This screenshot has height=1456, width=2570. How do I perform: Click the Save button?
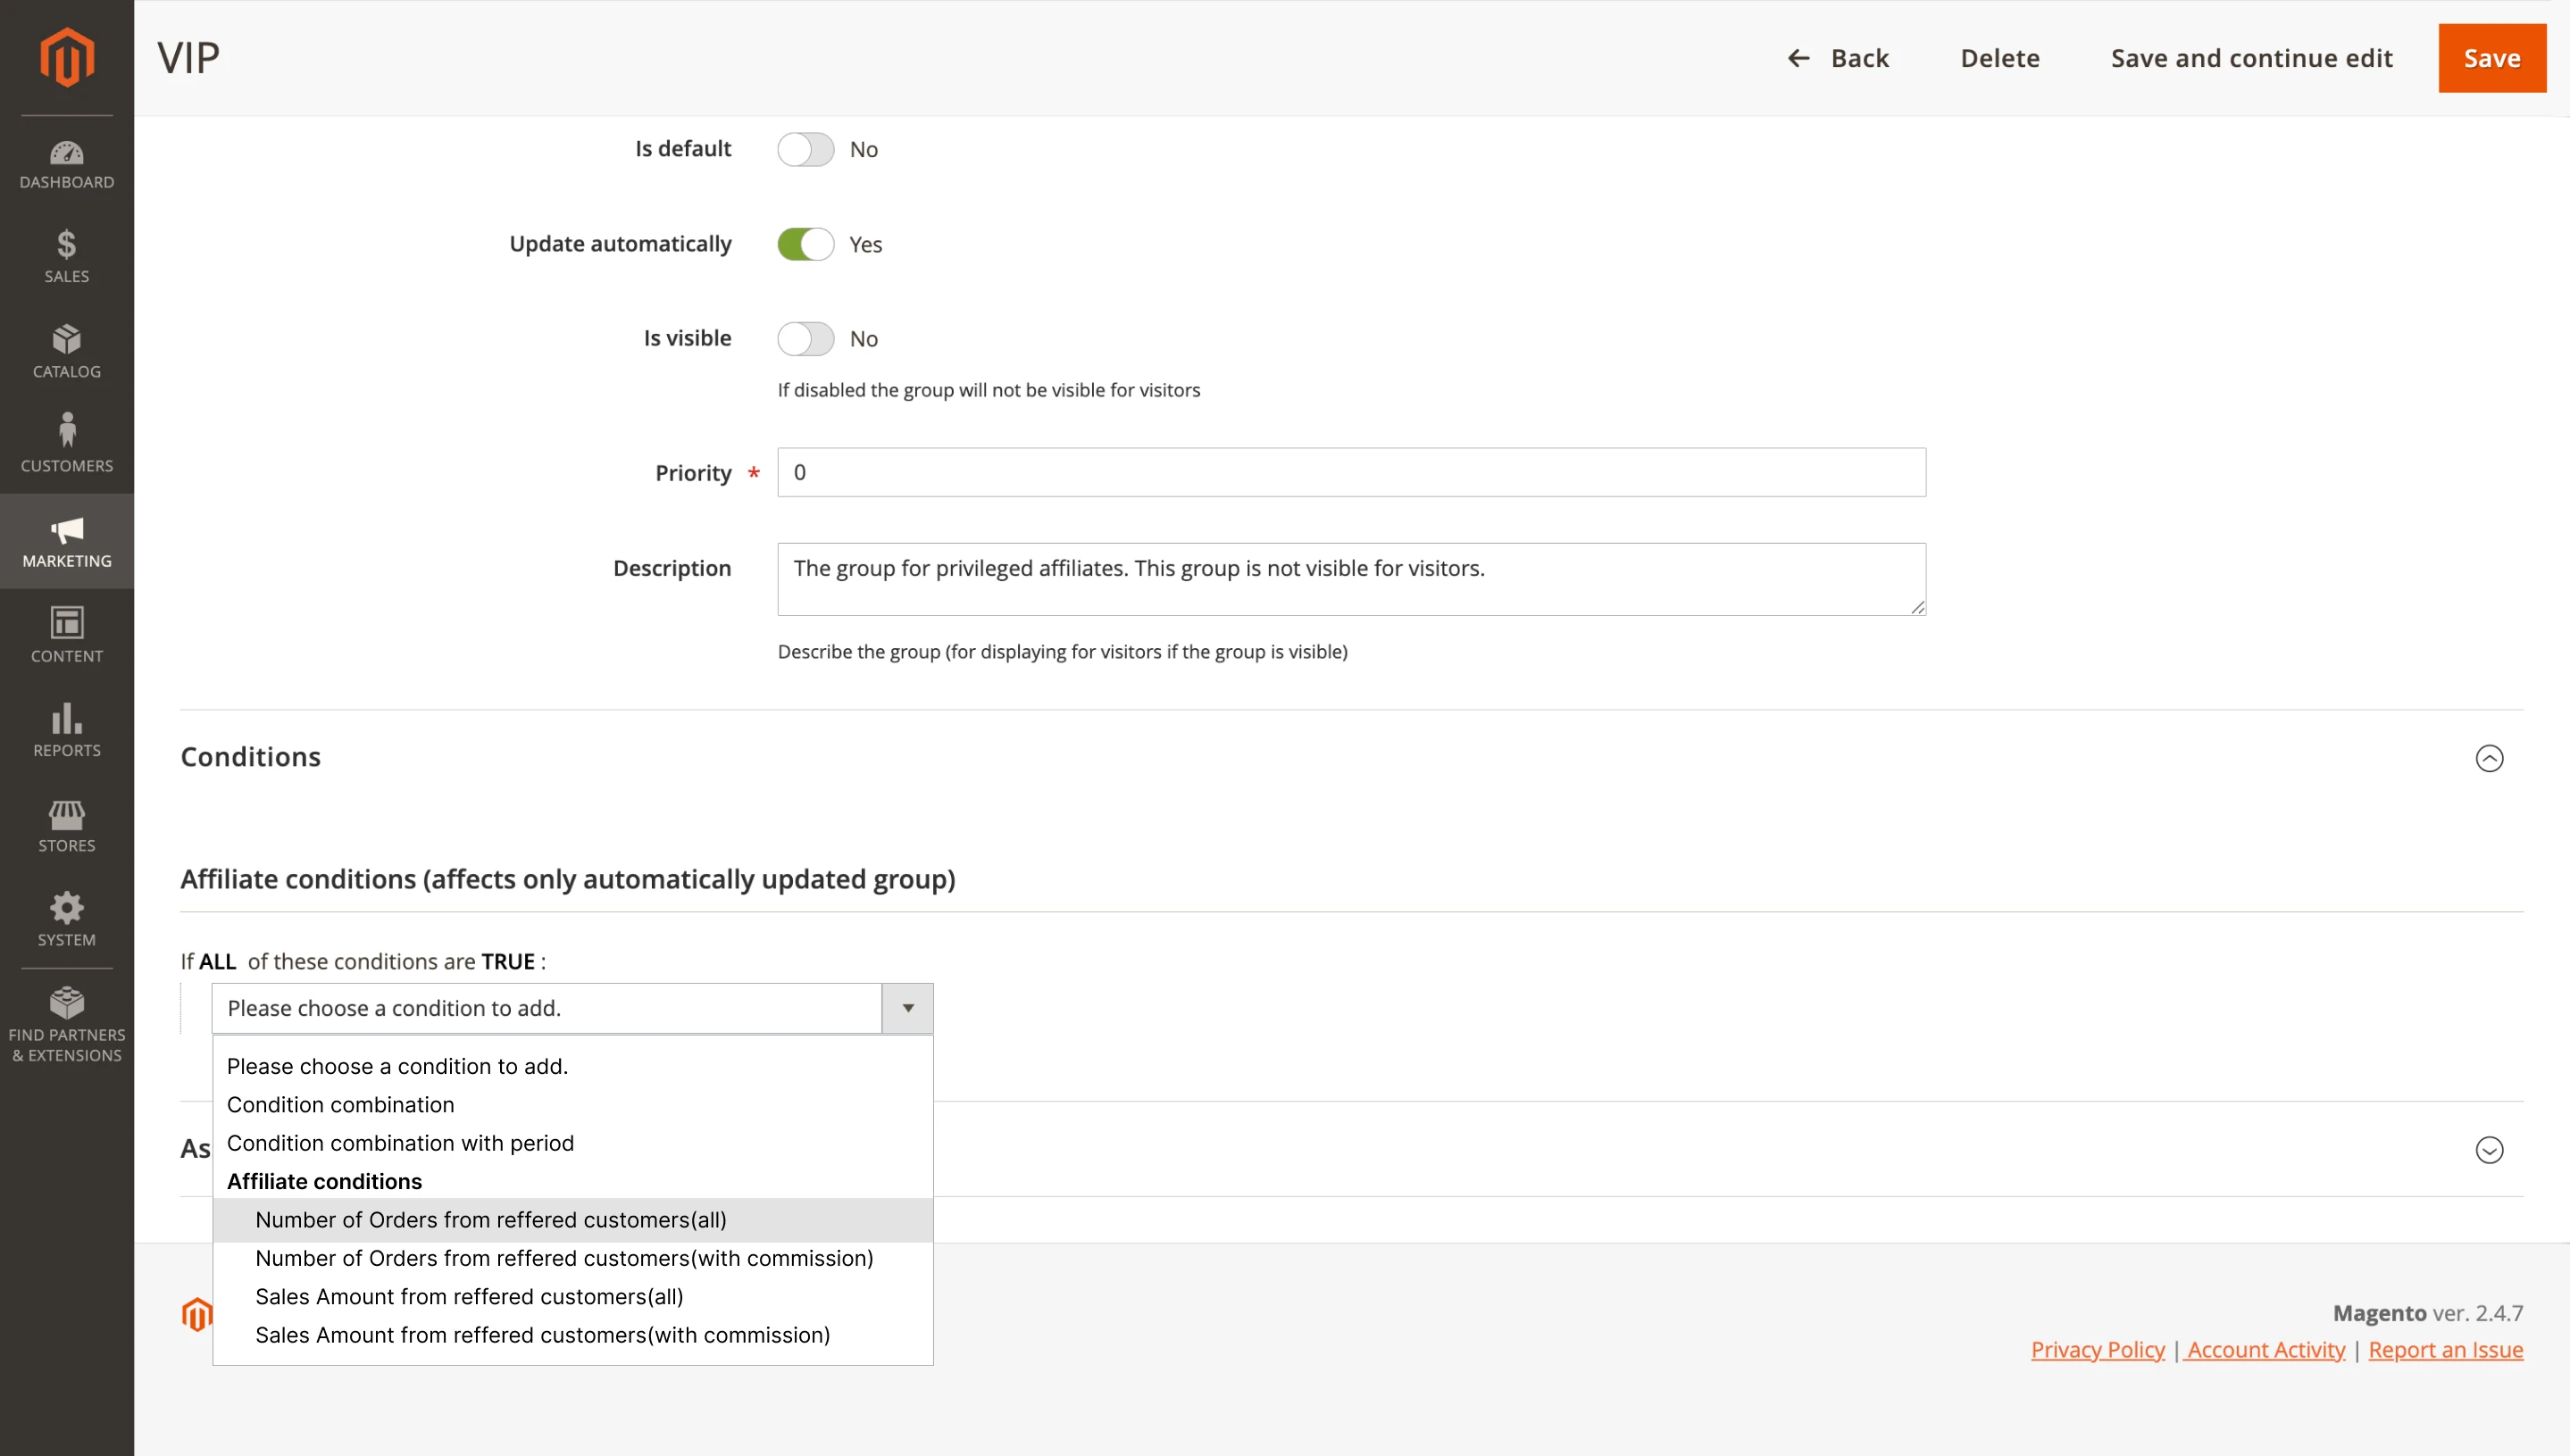pyautogui.click(x=2491, y=57)
